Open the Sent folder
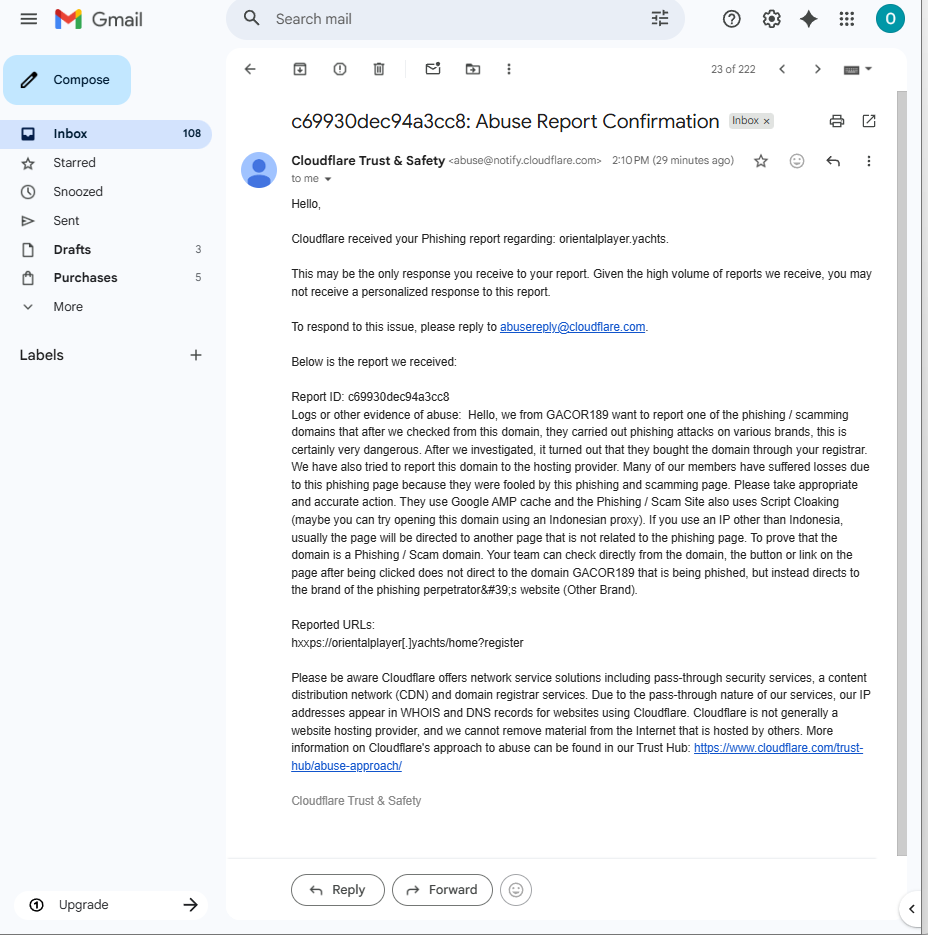Image resolution: width=928 pixels, height=935 pixels. [x=106, y=221]
